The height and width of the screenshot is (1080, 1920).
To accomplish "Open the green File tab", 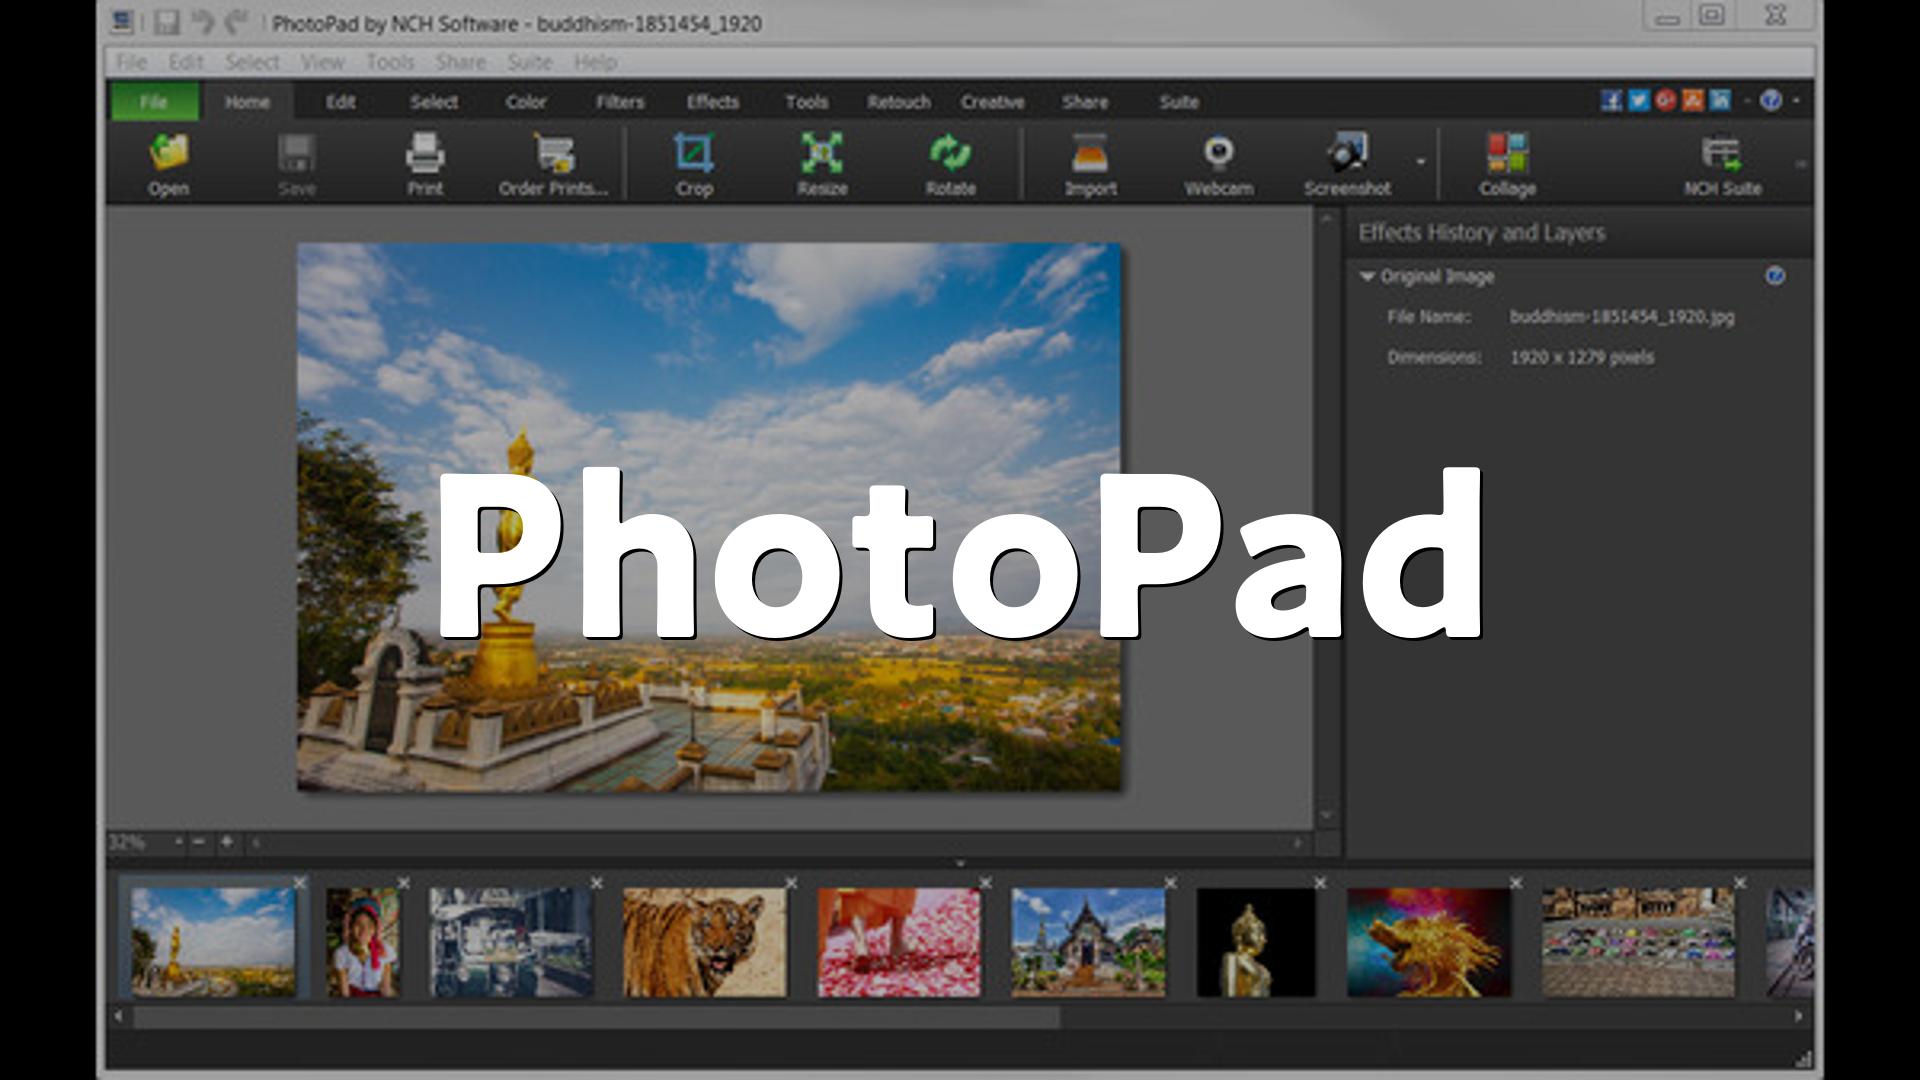I will click(x=153, y=102).
